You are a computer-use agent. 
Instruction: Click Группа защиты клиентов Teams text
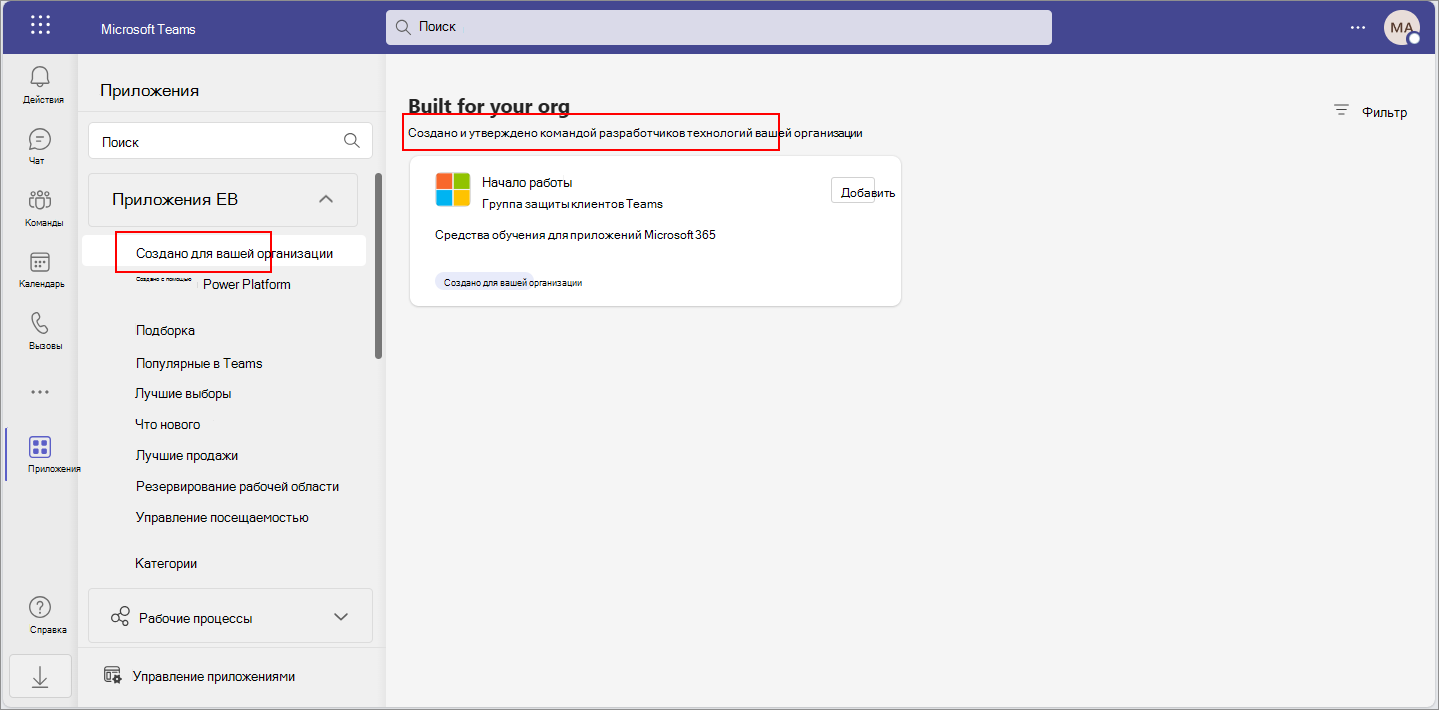click(572, 203)
